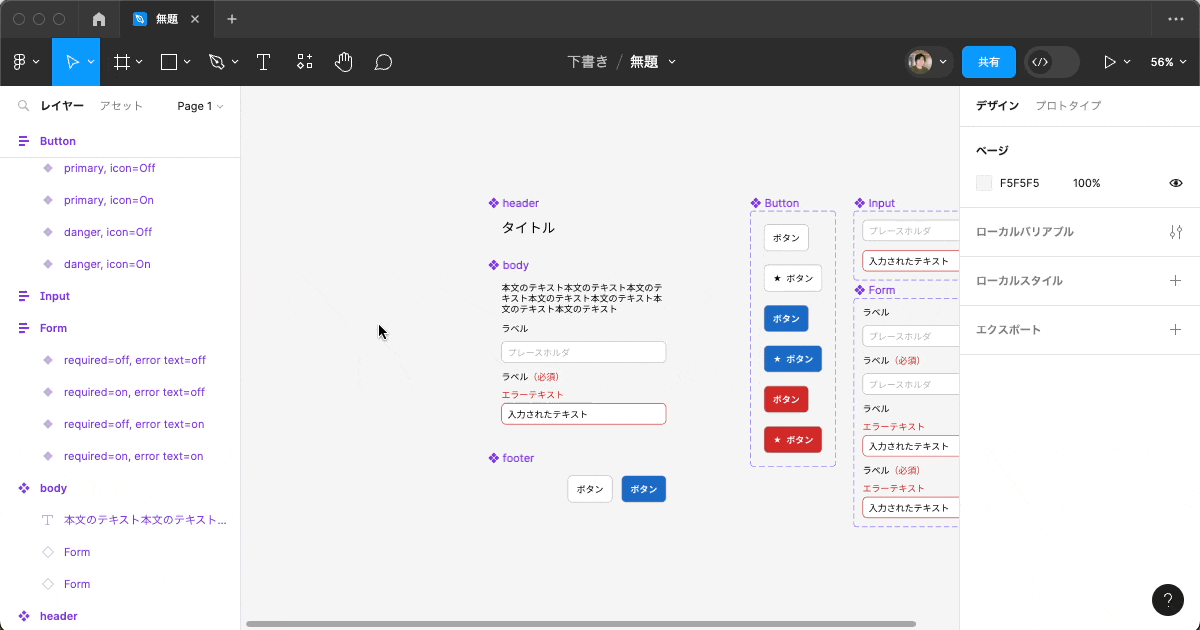Image resolution: width=1200 pixels, height=630 pixels.
Task: Open the Resources components tool
Action: [305, 62]
